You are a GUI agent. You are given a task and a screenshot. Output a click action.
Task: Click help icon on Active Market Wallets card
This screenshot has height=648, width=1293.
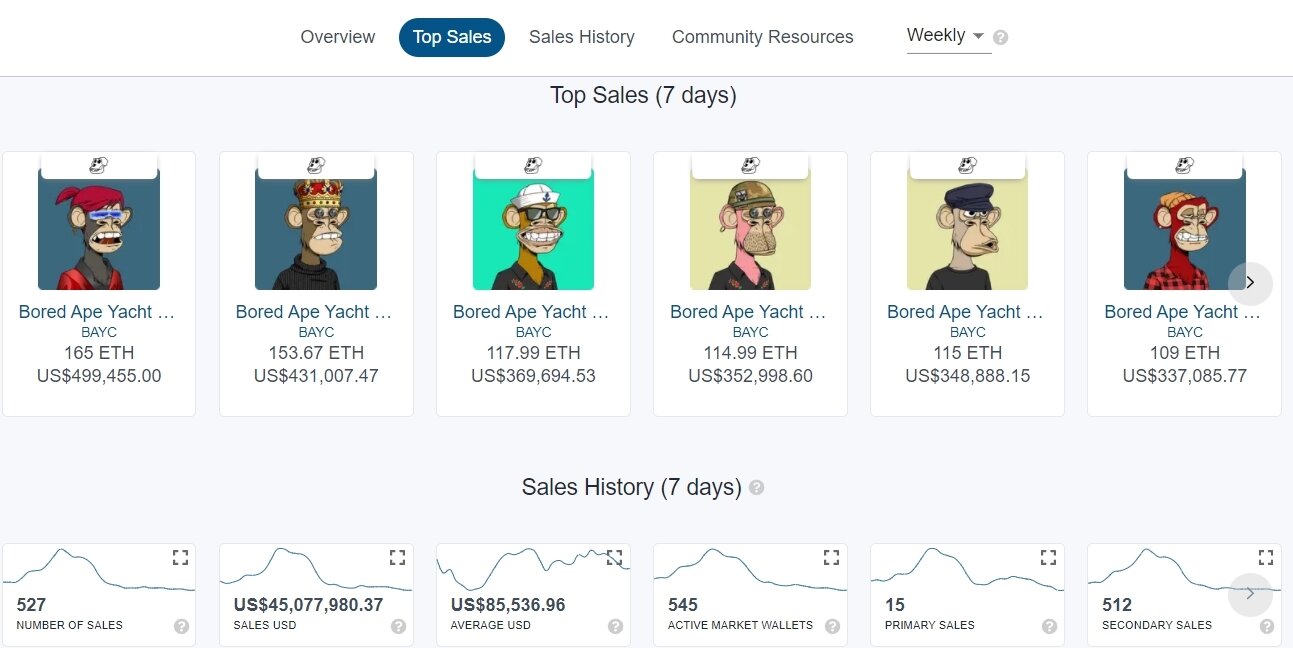[832, 626]
